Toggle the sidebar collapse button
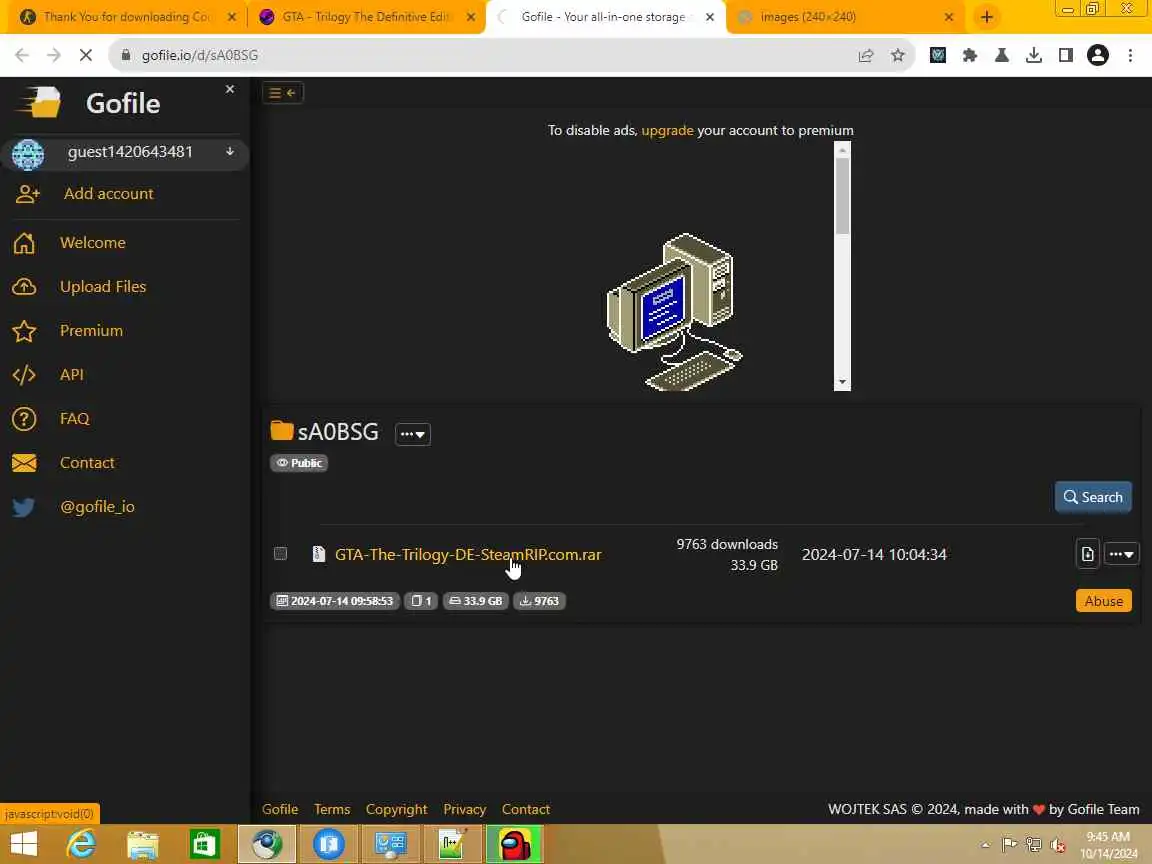This screenshot has width=1152, height=864. point(282,93)
